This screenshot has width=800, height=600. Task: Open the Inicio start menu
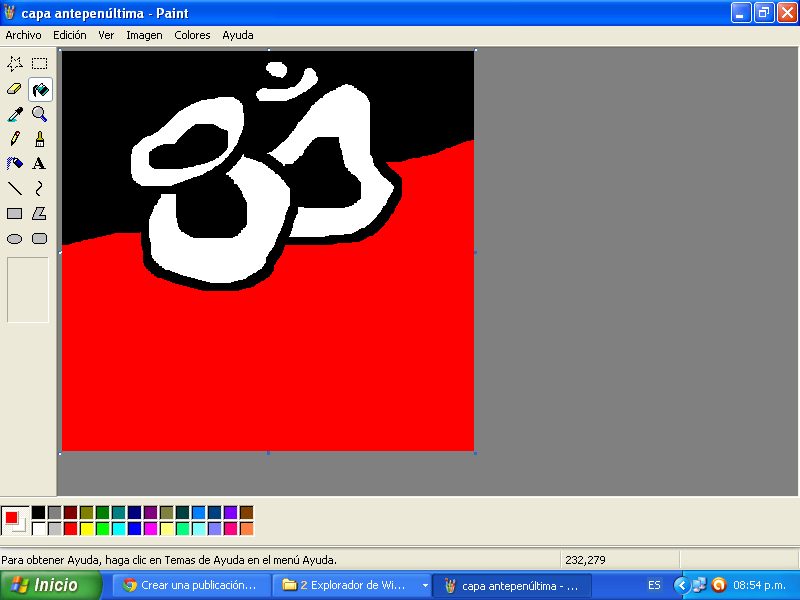click(51, 585)
